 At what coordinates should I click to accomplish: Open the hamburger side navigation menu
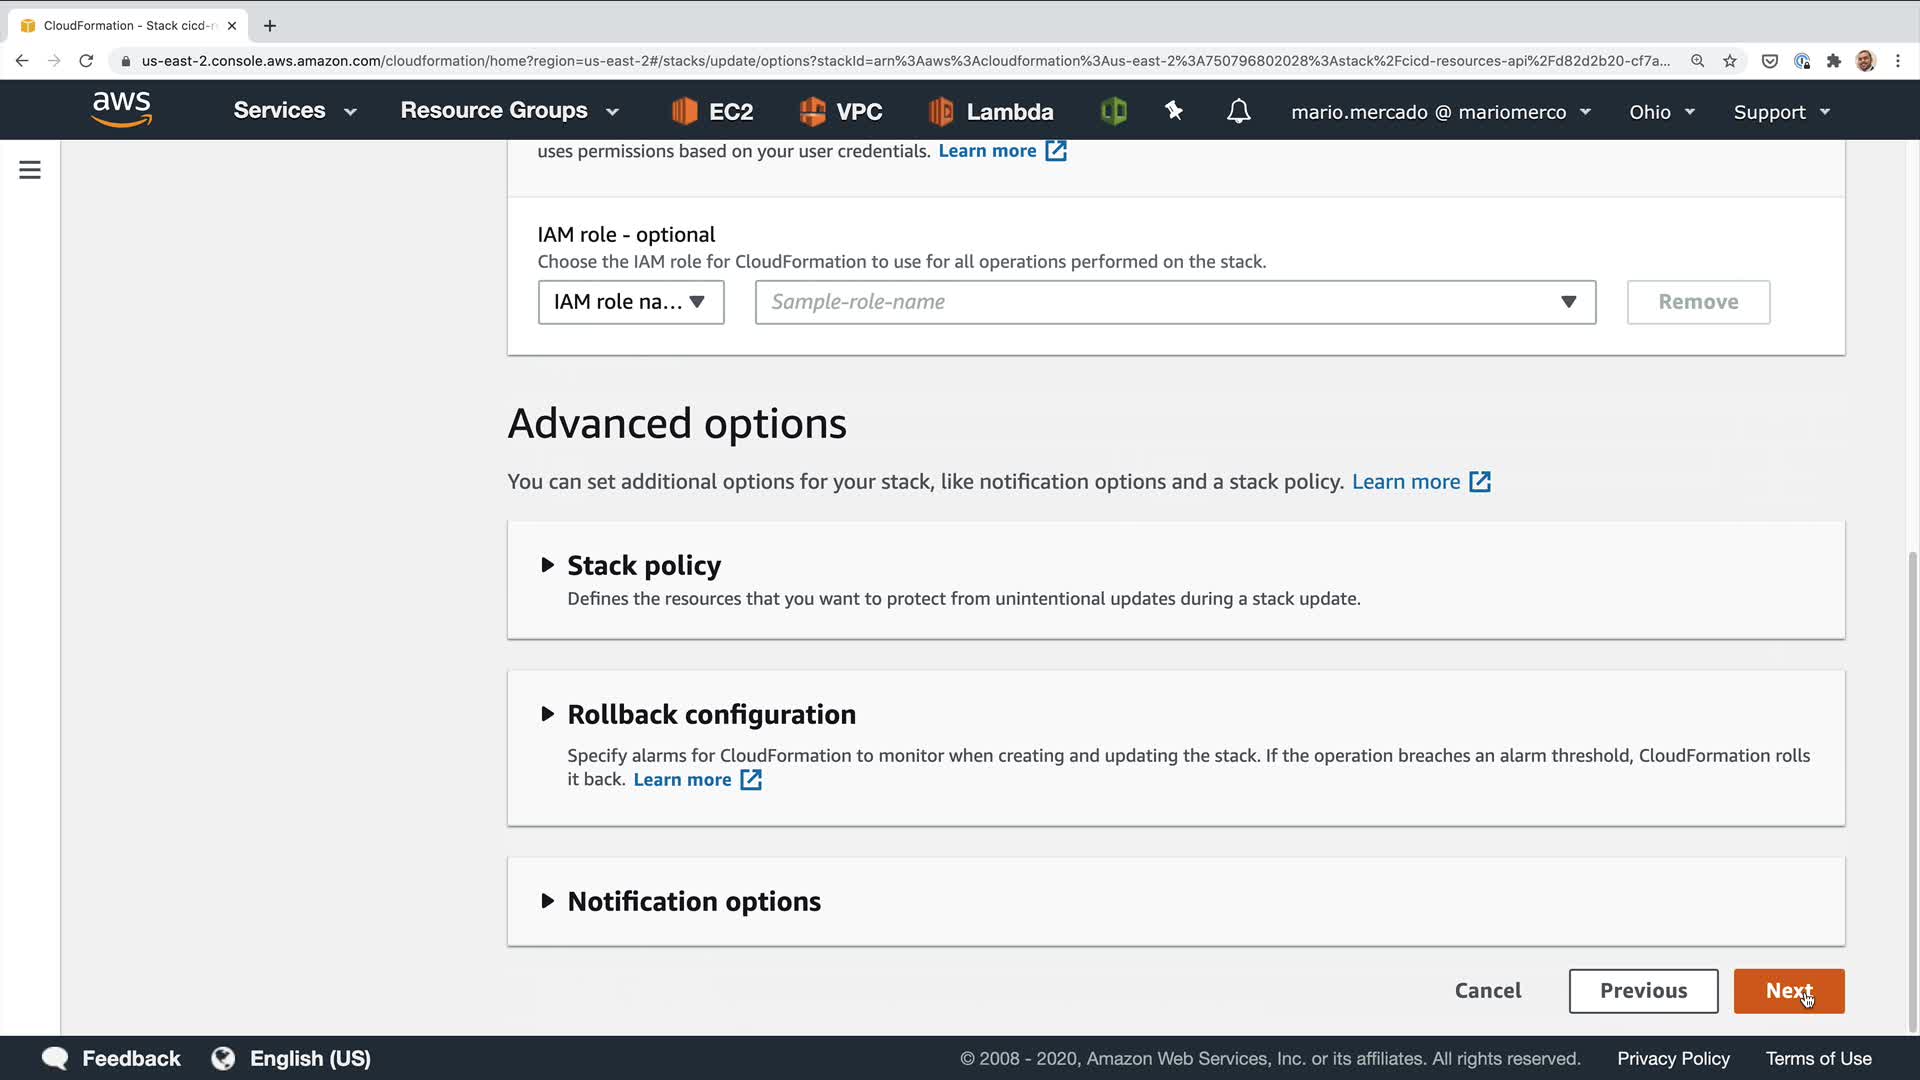pyautogui.click(x=30, y=170)
